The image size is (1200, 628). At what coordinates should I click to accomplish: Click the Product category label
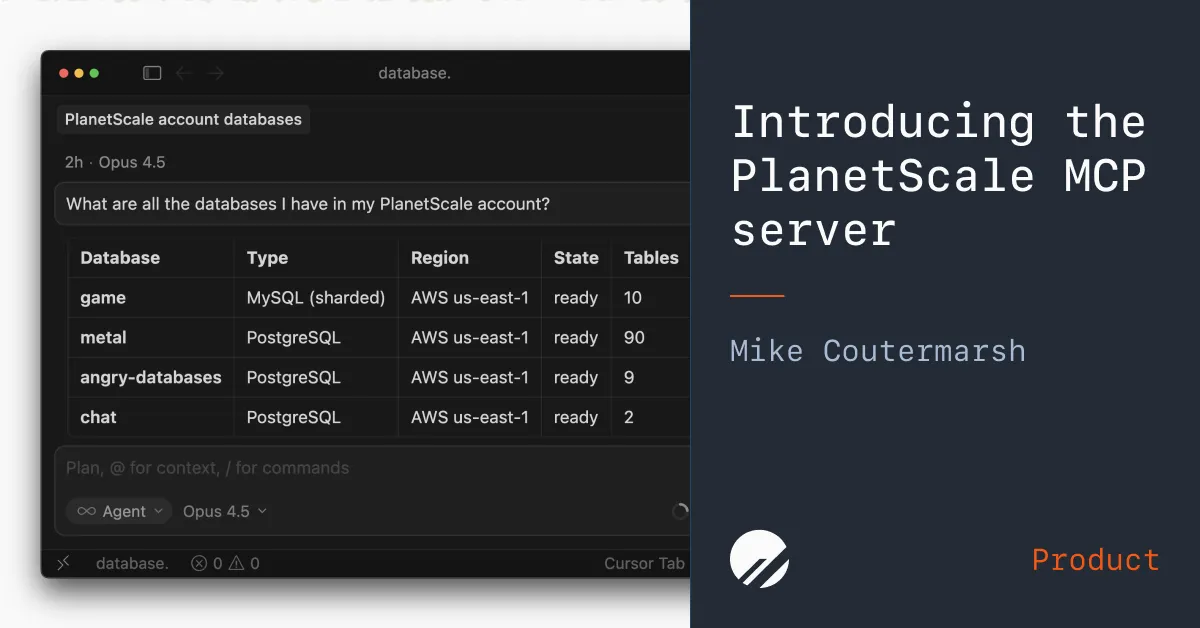pyautogui.click(x=1096, y=559)
